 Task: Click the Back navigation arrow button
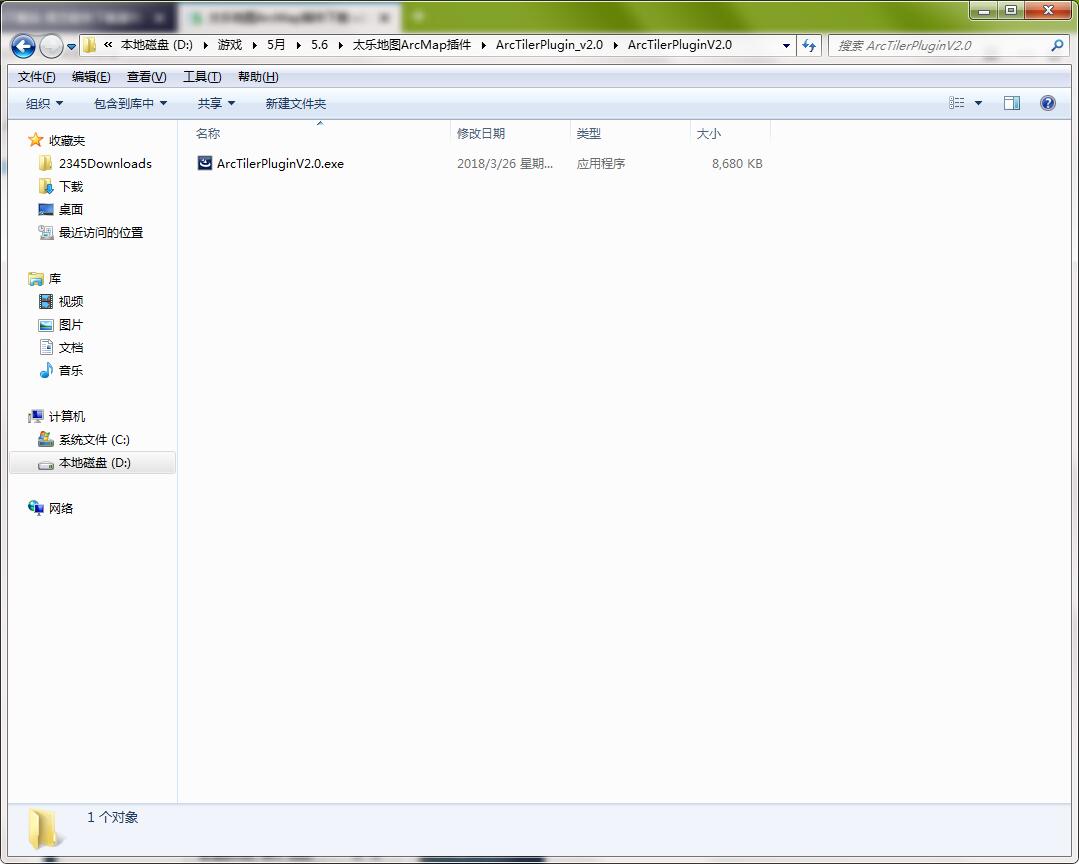[x=23, y=46]
